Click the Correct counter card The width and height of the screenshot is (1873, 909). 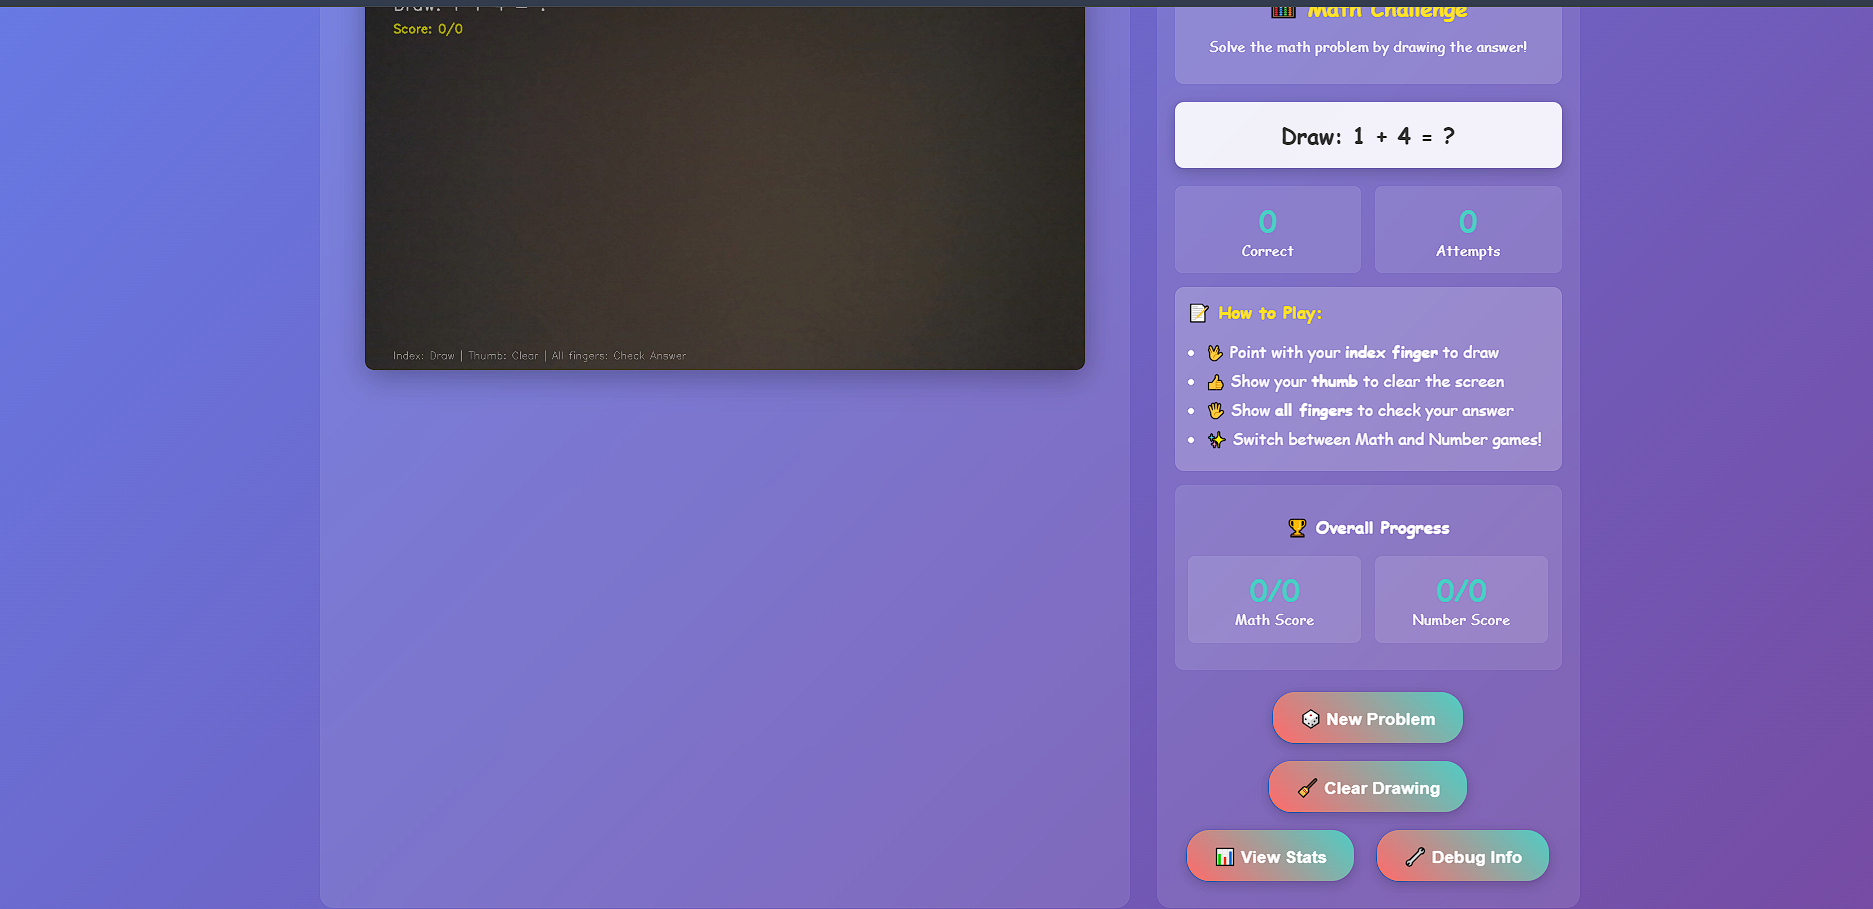click(1267, 230)
